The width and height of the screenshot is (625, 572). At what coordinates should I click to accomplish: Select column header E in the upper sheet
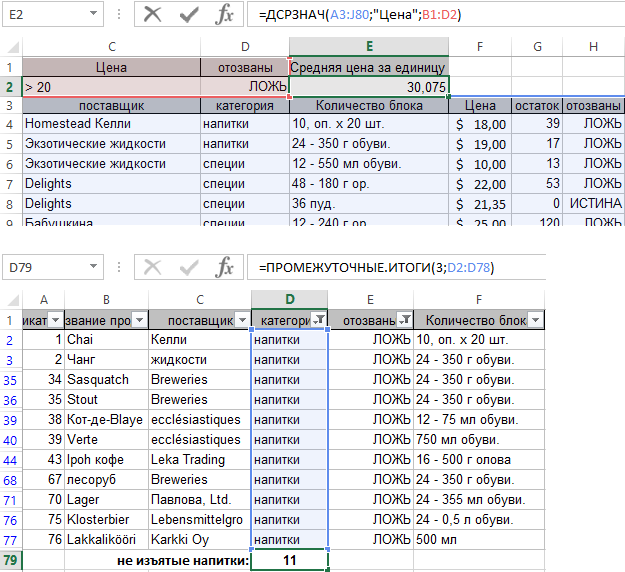369,46
